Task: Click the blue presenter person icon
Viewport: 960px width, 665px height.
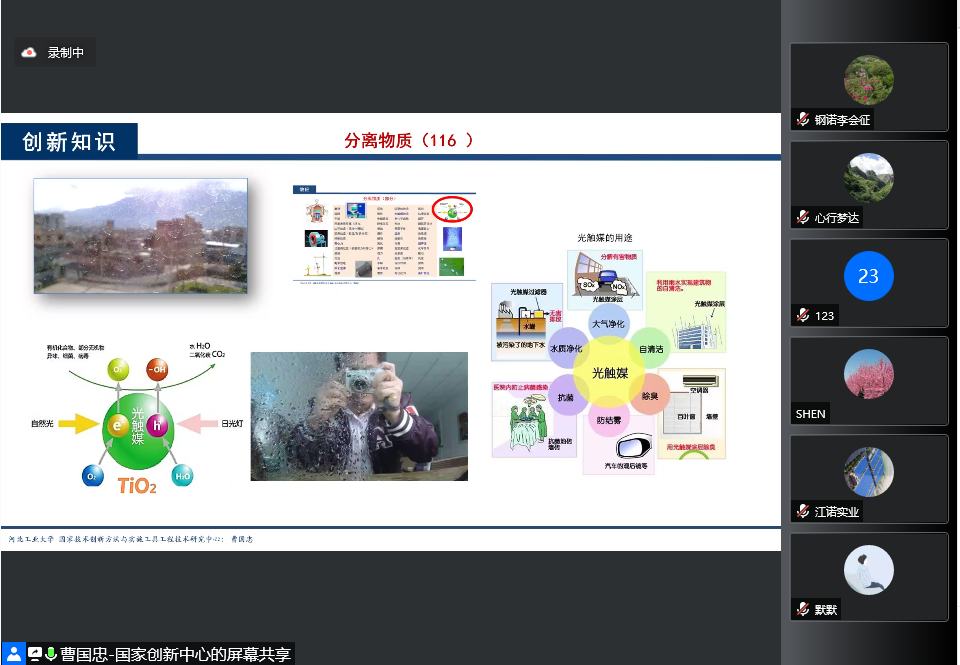Action: tap(13, 654)
